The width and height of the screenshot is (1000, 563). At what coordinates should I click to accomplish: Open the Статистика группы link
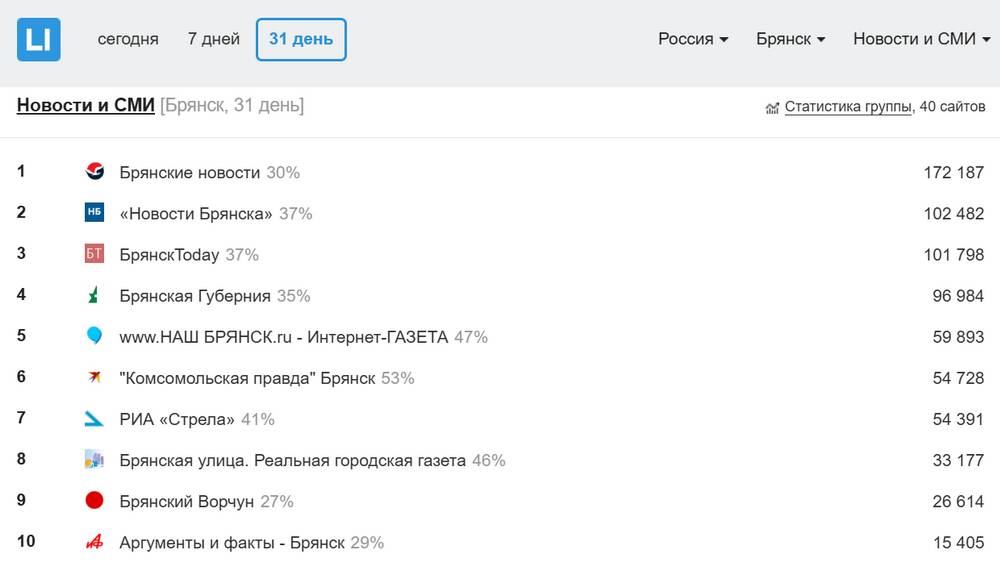click(x=848, y=106)
